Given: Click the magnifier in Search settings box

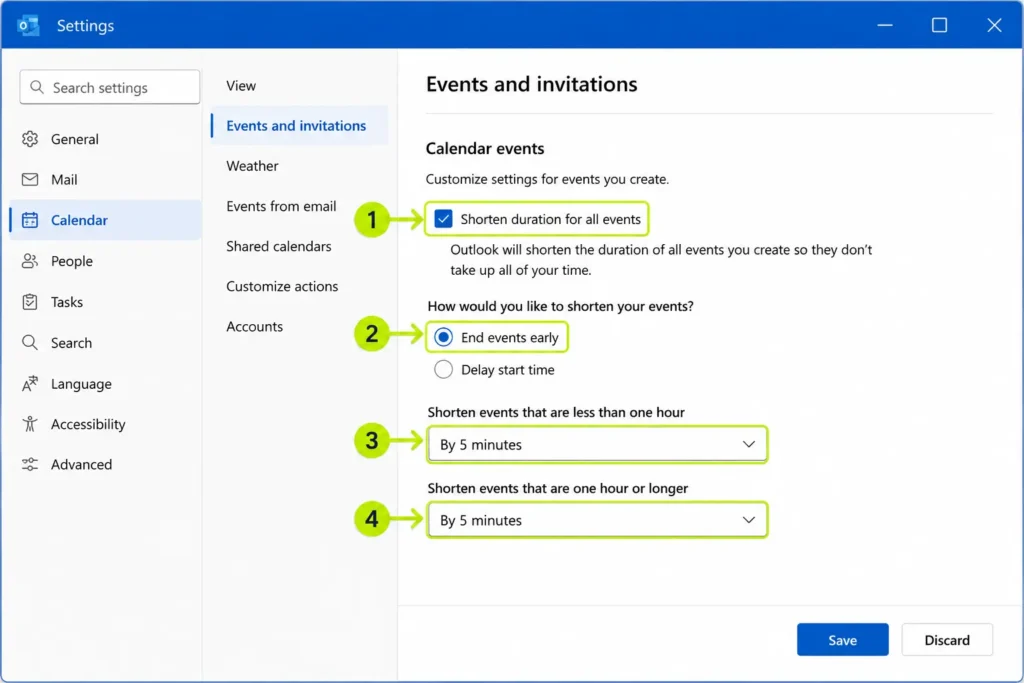Looking at the screenshot, I should point(37,87).
